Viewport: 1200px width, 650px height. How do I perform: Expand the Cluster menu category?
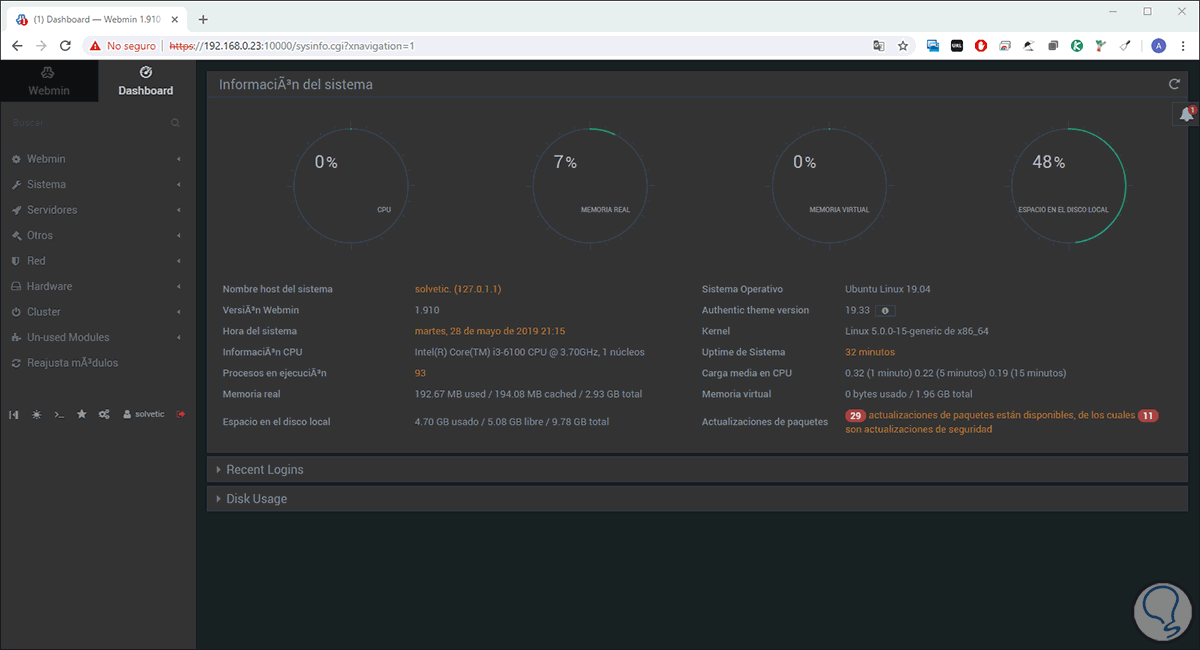click(97, 312)
